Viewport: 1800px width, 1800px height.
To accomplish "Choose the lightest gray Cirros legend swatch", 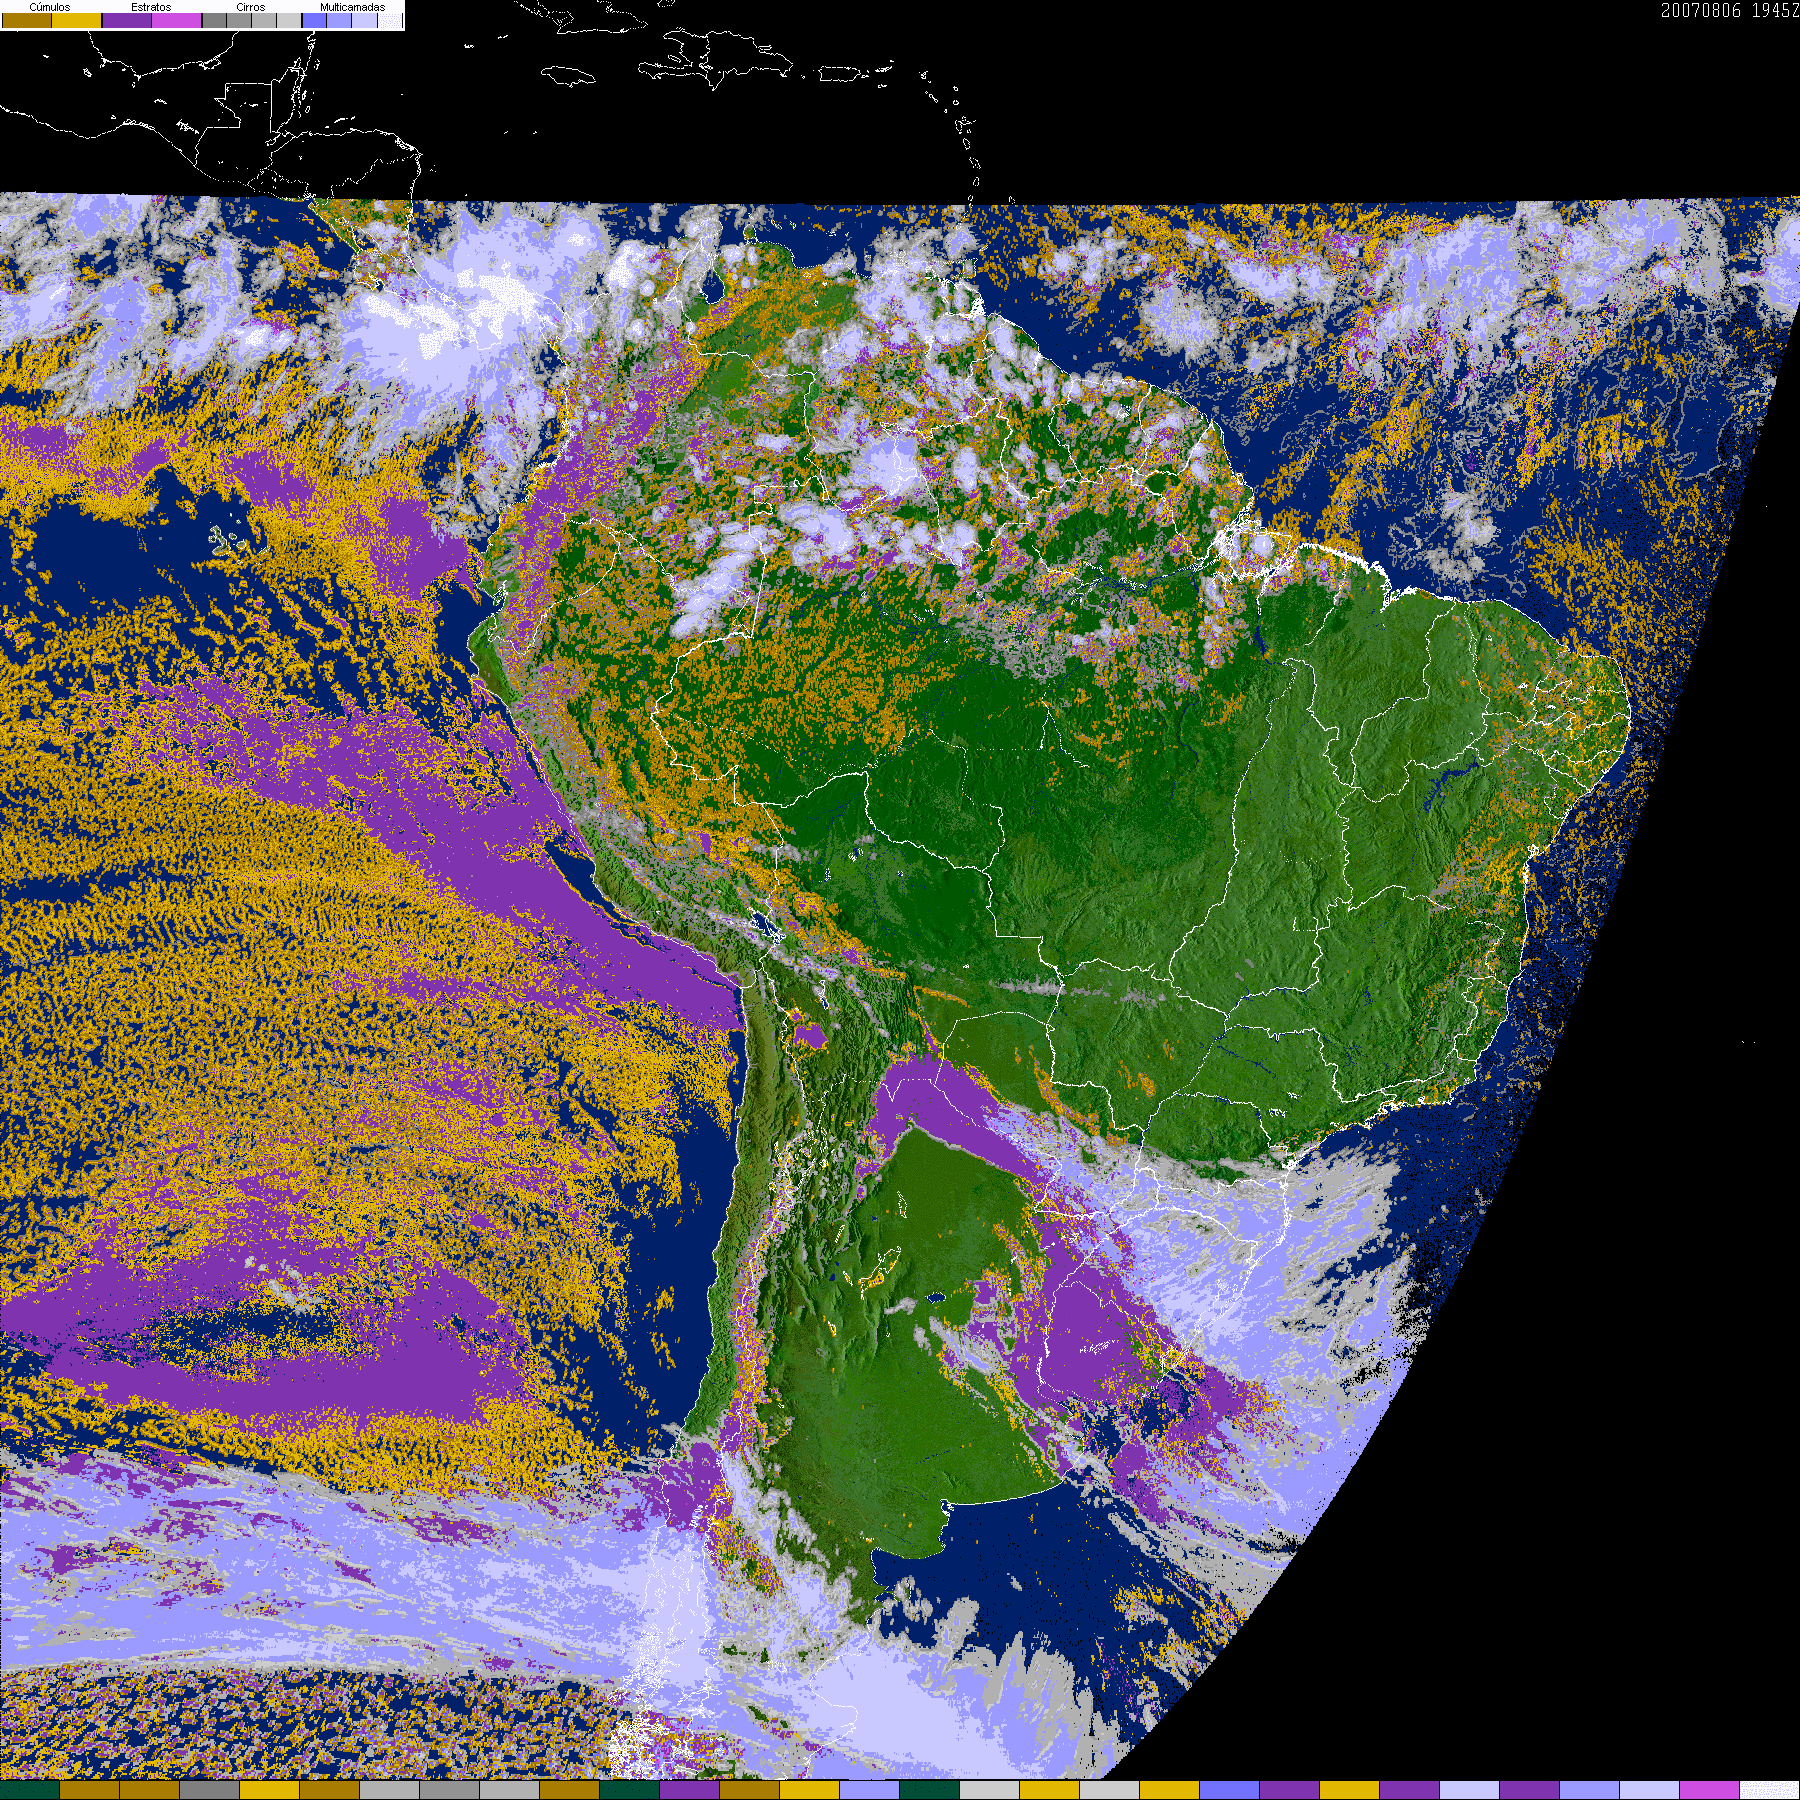I will click(x=289, y=20).
